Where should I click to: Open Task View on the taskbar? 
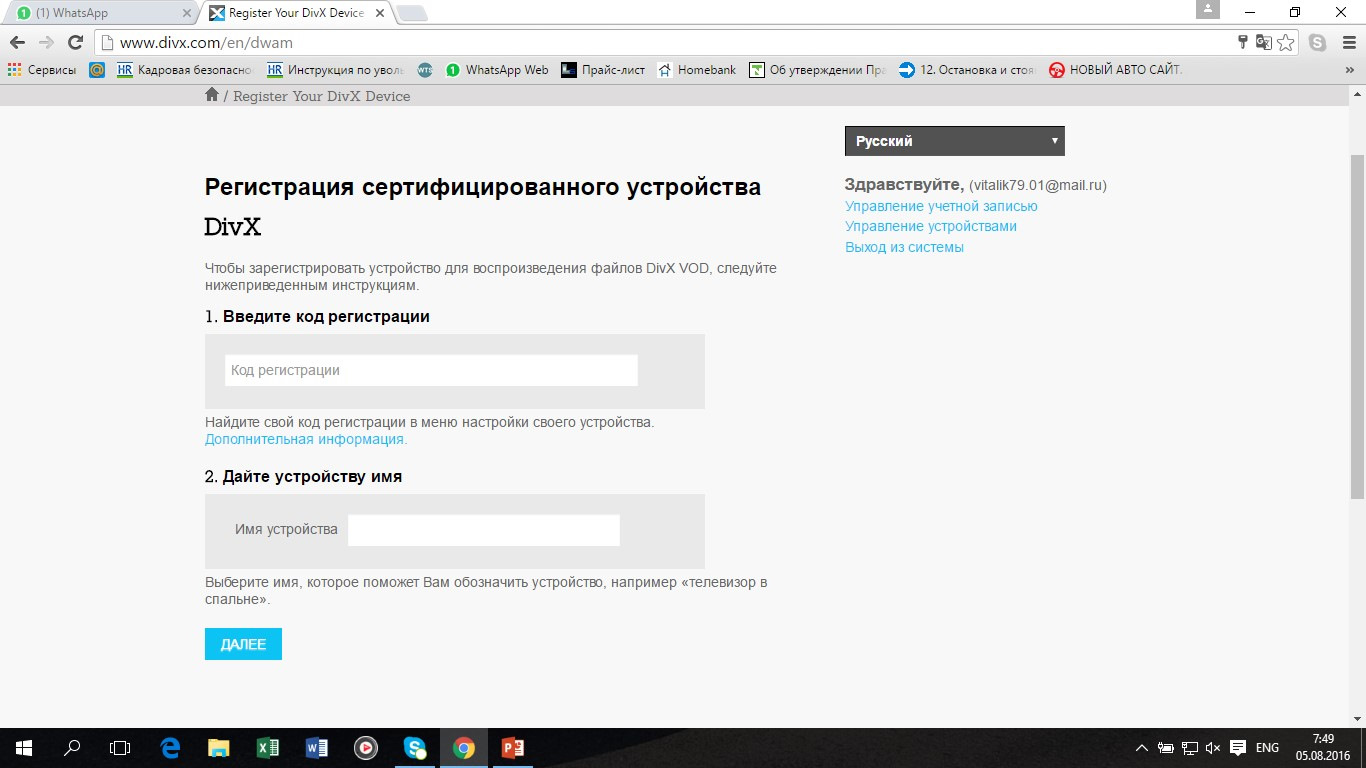click(x=120, y=747)
